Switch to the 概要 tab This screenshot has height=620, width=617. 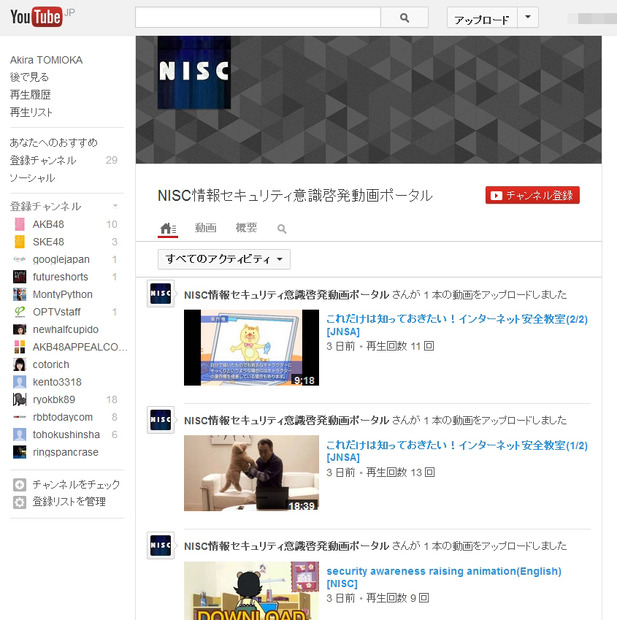(246, 228)
